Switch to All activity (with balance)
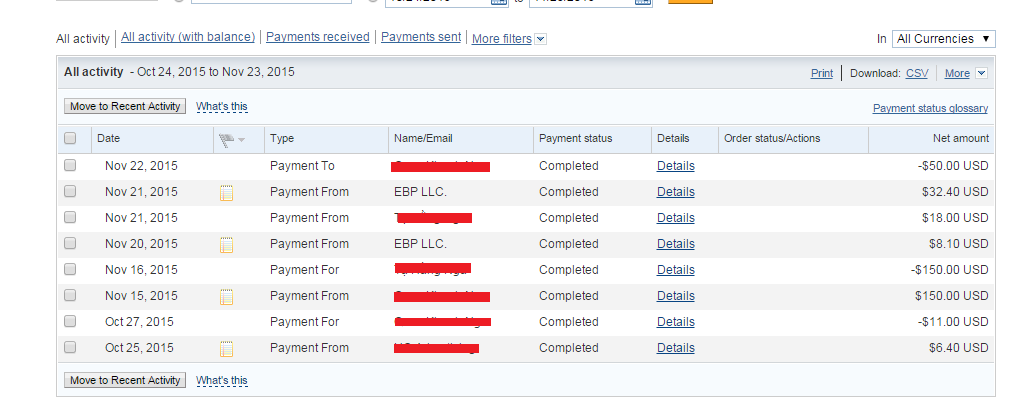Viewport: 1035px width, 409px height. coord(188,37)
